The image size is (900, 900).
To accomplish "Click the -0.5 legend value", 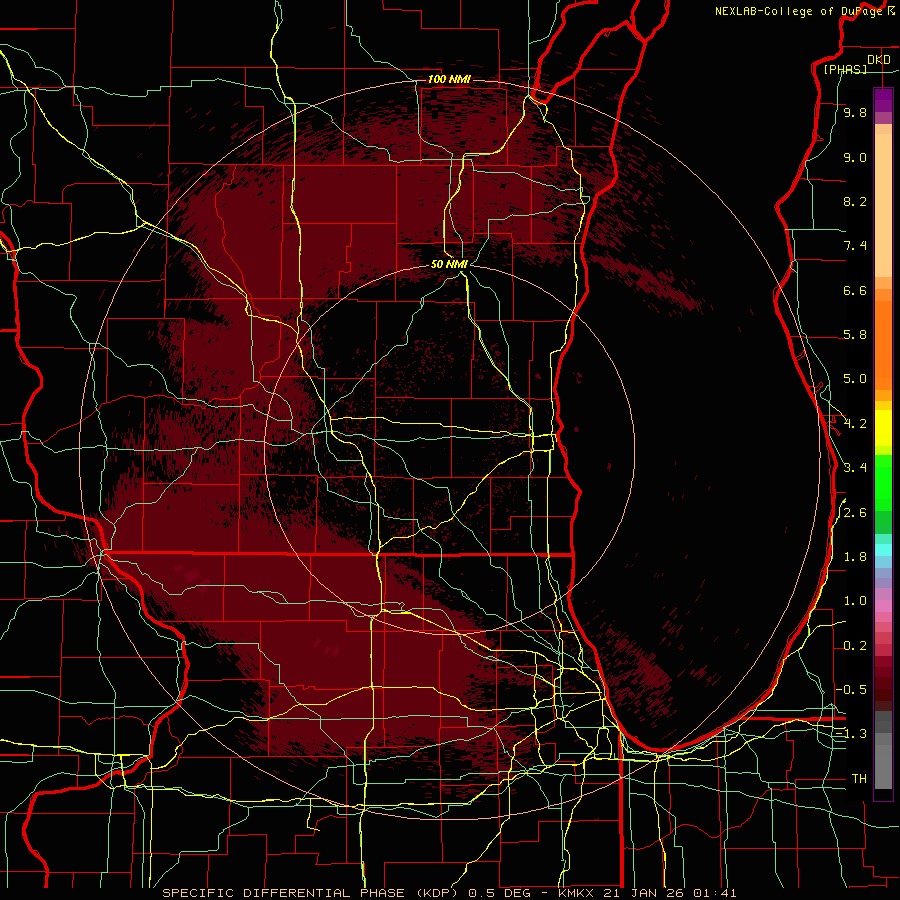I will coord(851,689).
